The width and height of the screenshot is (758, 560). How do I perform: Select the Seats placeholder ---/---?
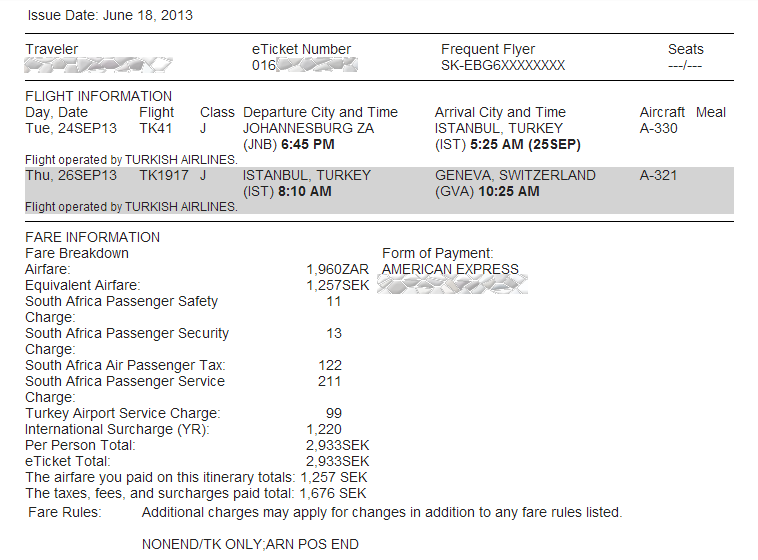click(685, 66)
